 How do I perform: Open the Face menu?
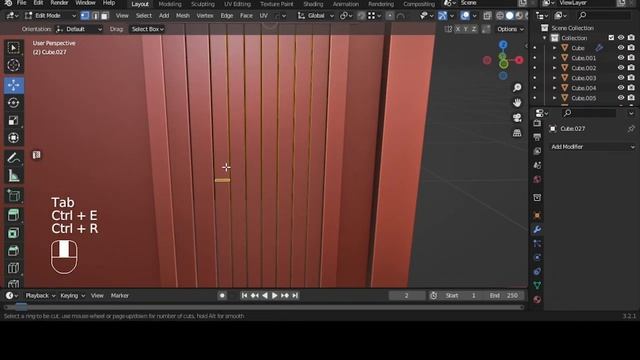click(x=246, y=16)
